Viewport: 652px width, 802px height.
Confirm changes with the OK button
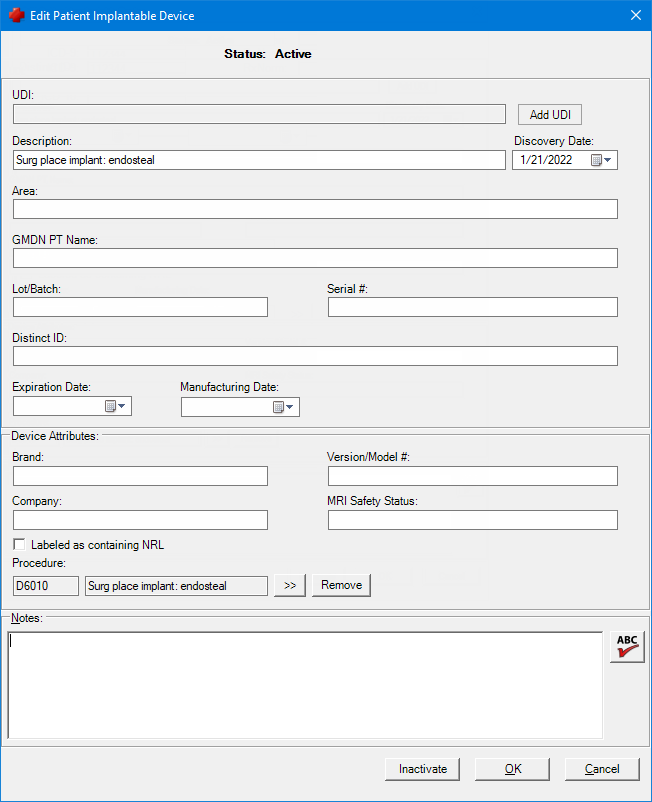(x=512, y=769)
